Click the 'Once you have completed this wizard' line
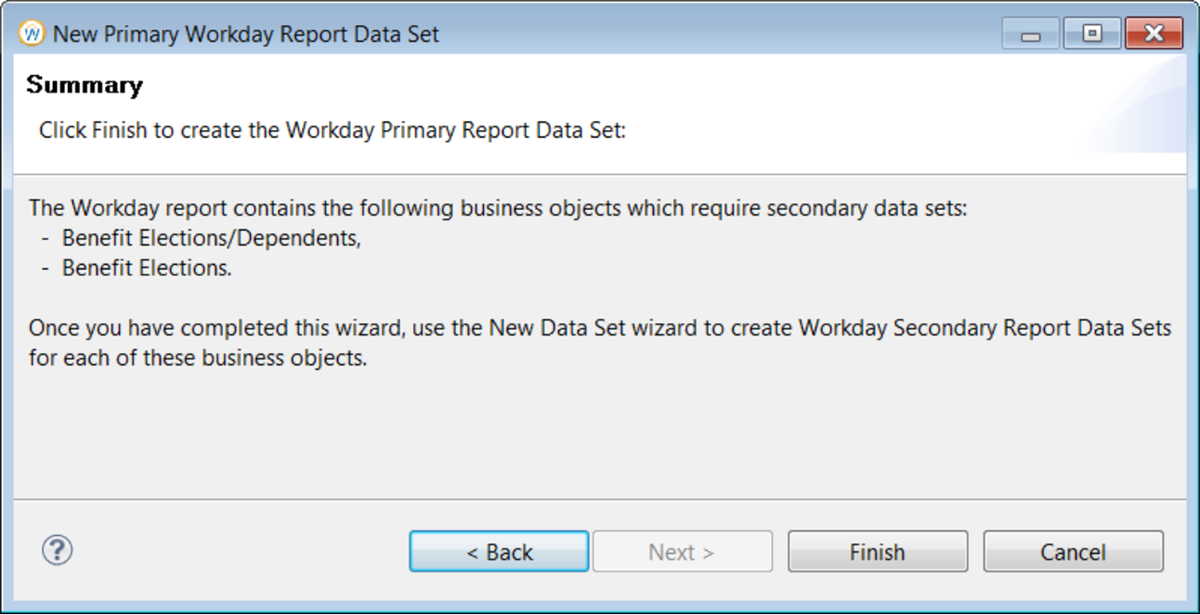Image resolution: width=1200 pixels, height=615 pixels. point(600,328)
